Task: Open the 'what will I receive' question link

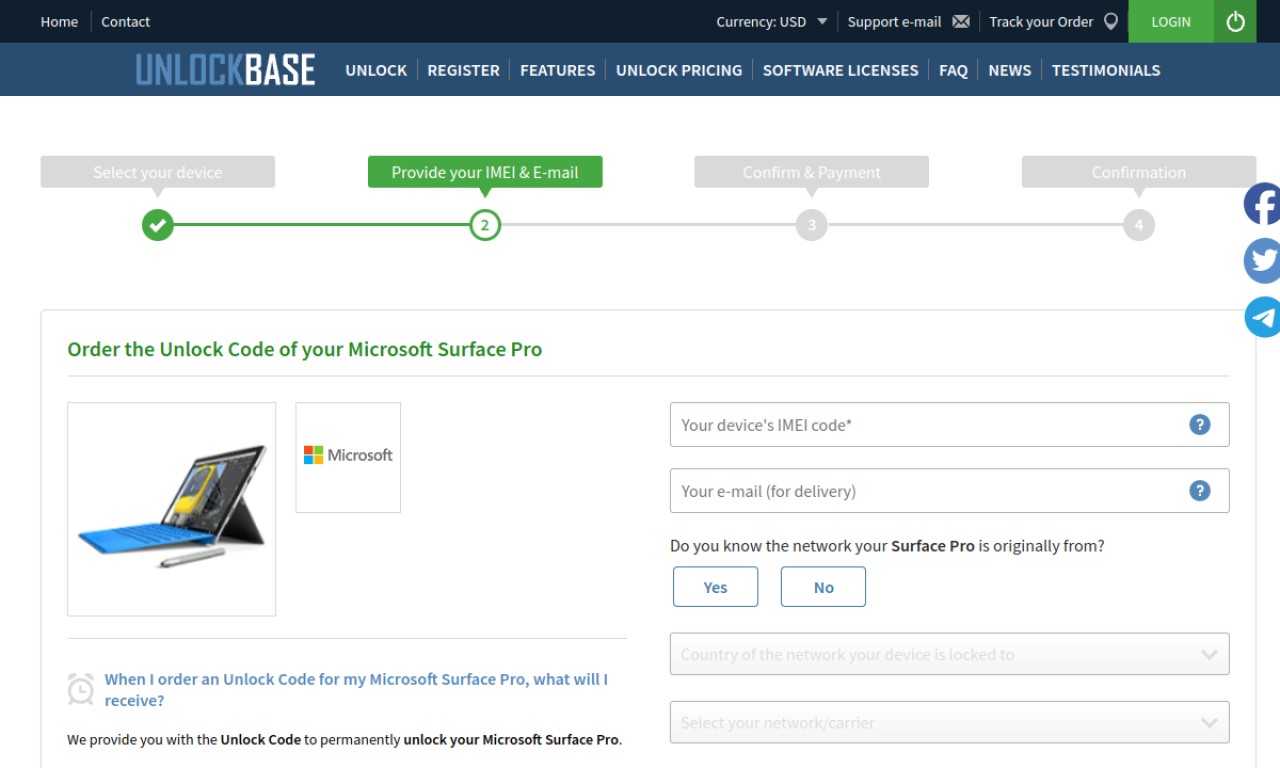Action: pos(356,690)
